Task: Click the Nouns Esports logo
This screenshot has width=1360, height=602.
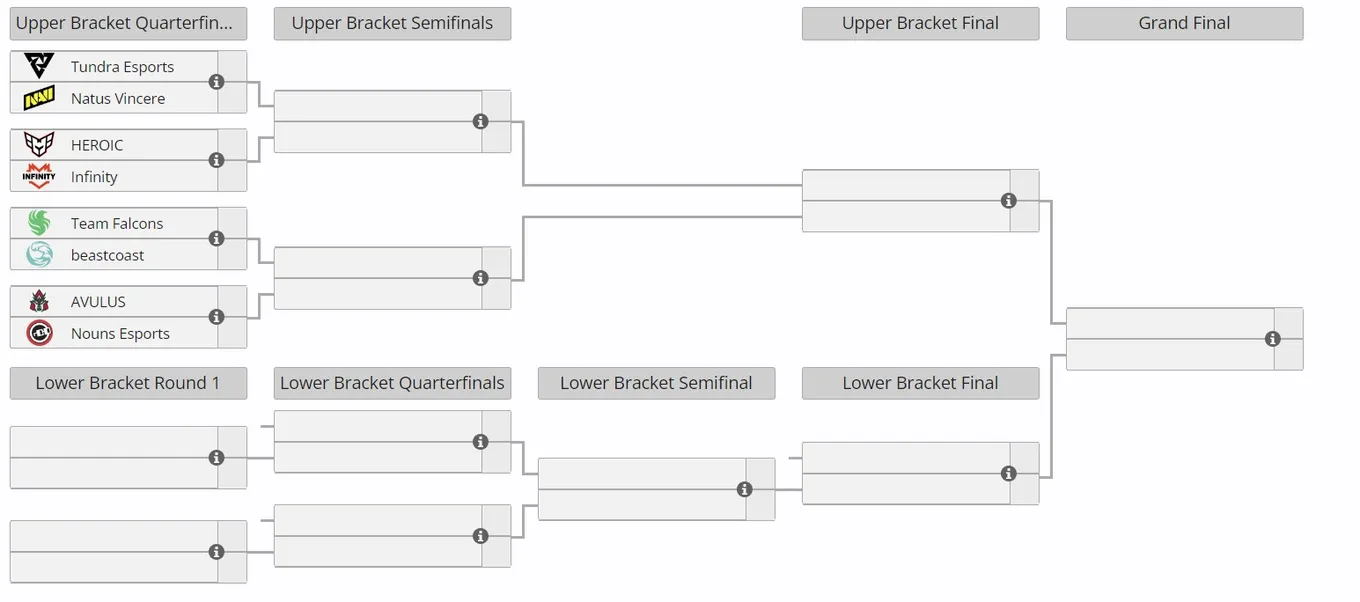Action: pos(39,333)
